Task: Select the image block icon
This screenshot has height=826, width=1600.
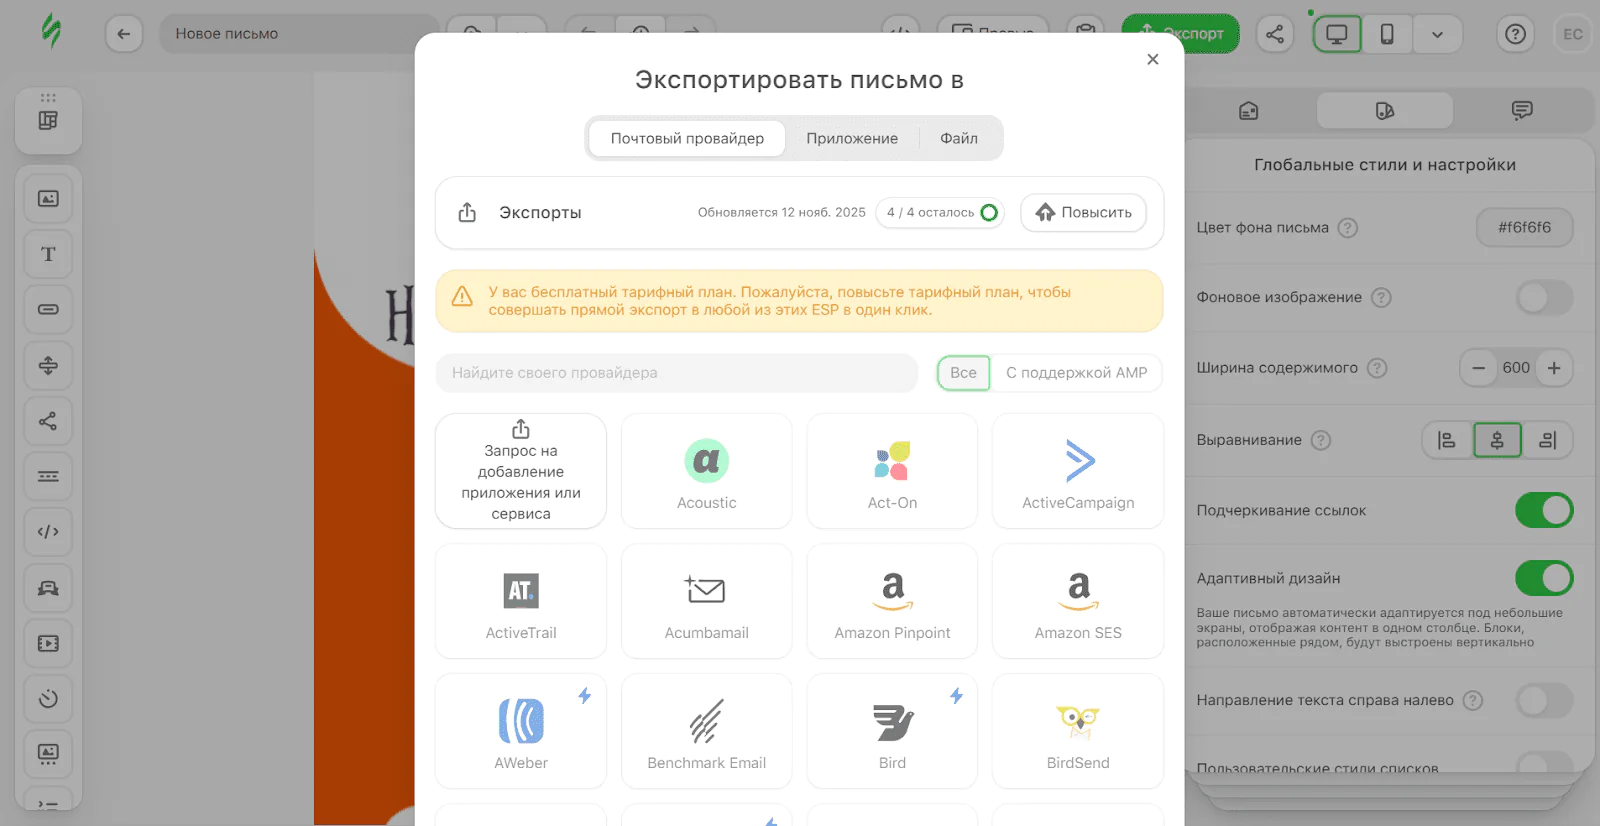Action: tap(48, 198)
